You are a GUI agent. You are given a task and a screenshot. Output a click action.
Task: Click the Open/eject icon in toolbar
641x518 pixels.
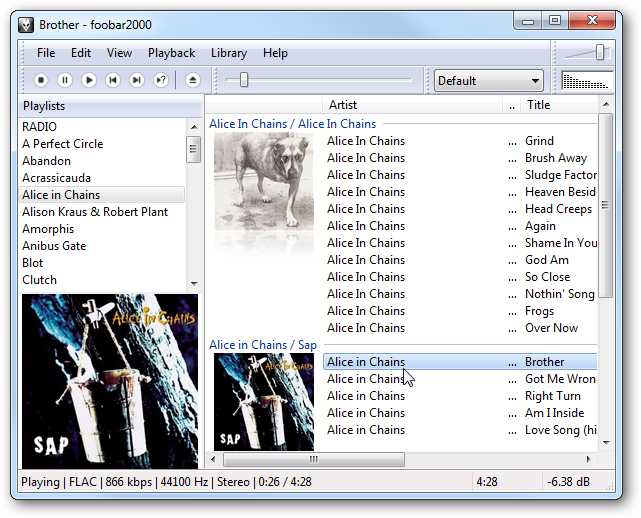click(x=193, y=80)
